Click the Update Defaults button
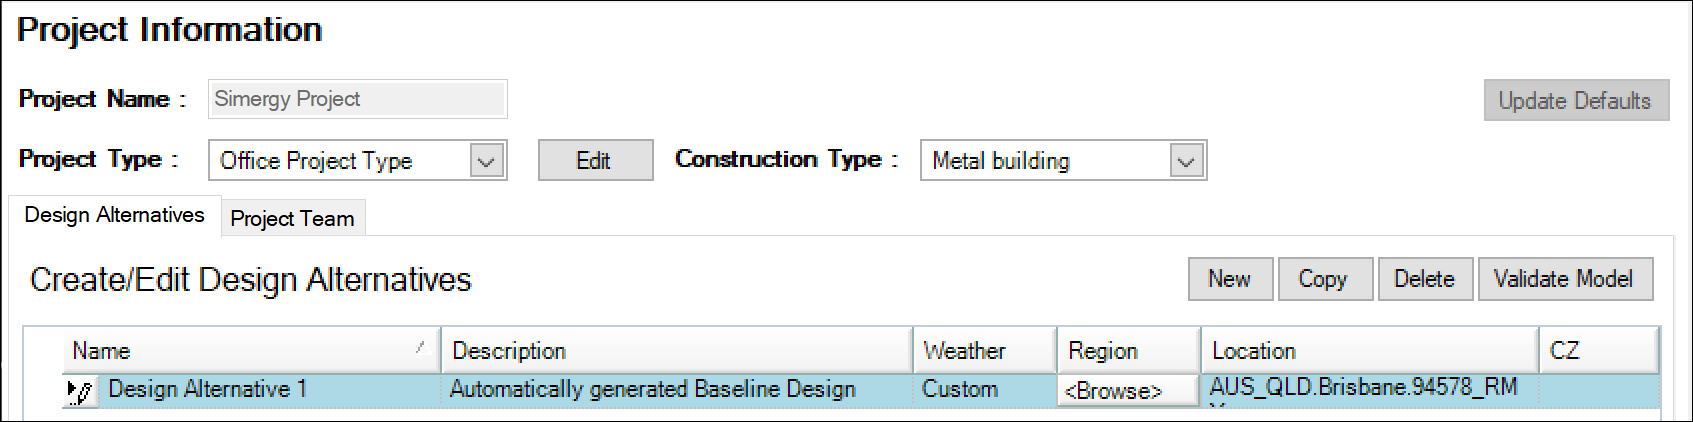1693x422 pixels. (x=1576, y=100)
